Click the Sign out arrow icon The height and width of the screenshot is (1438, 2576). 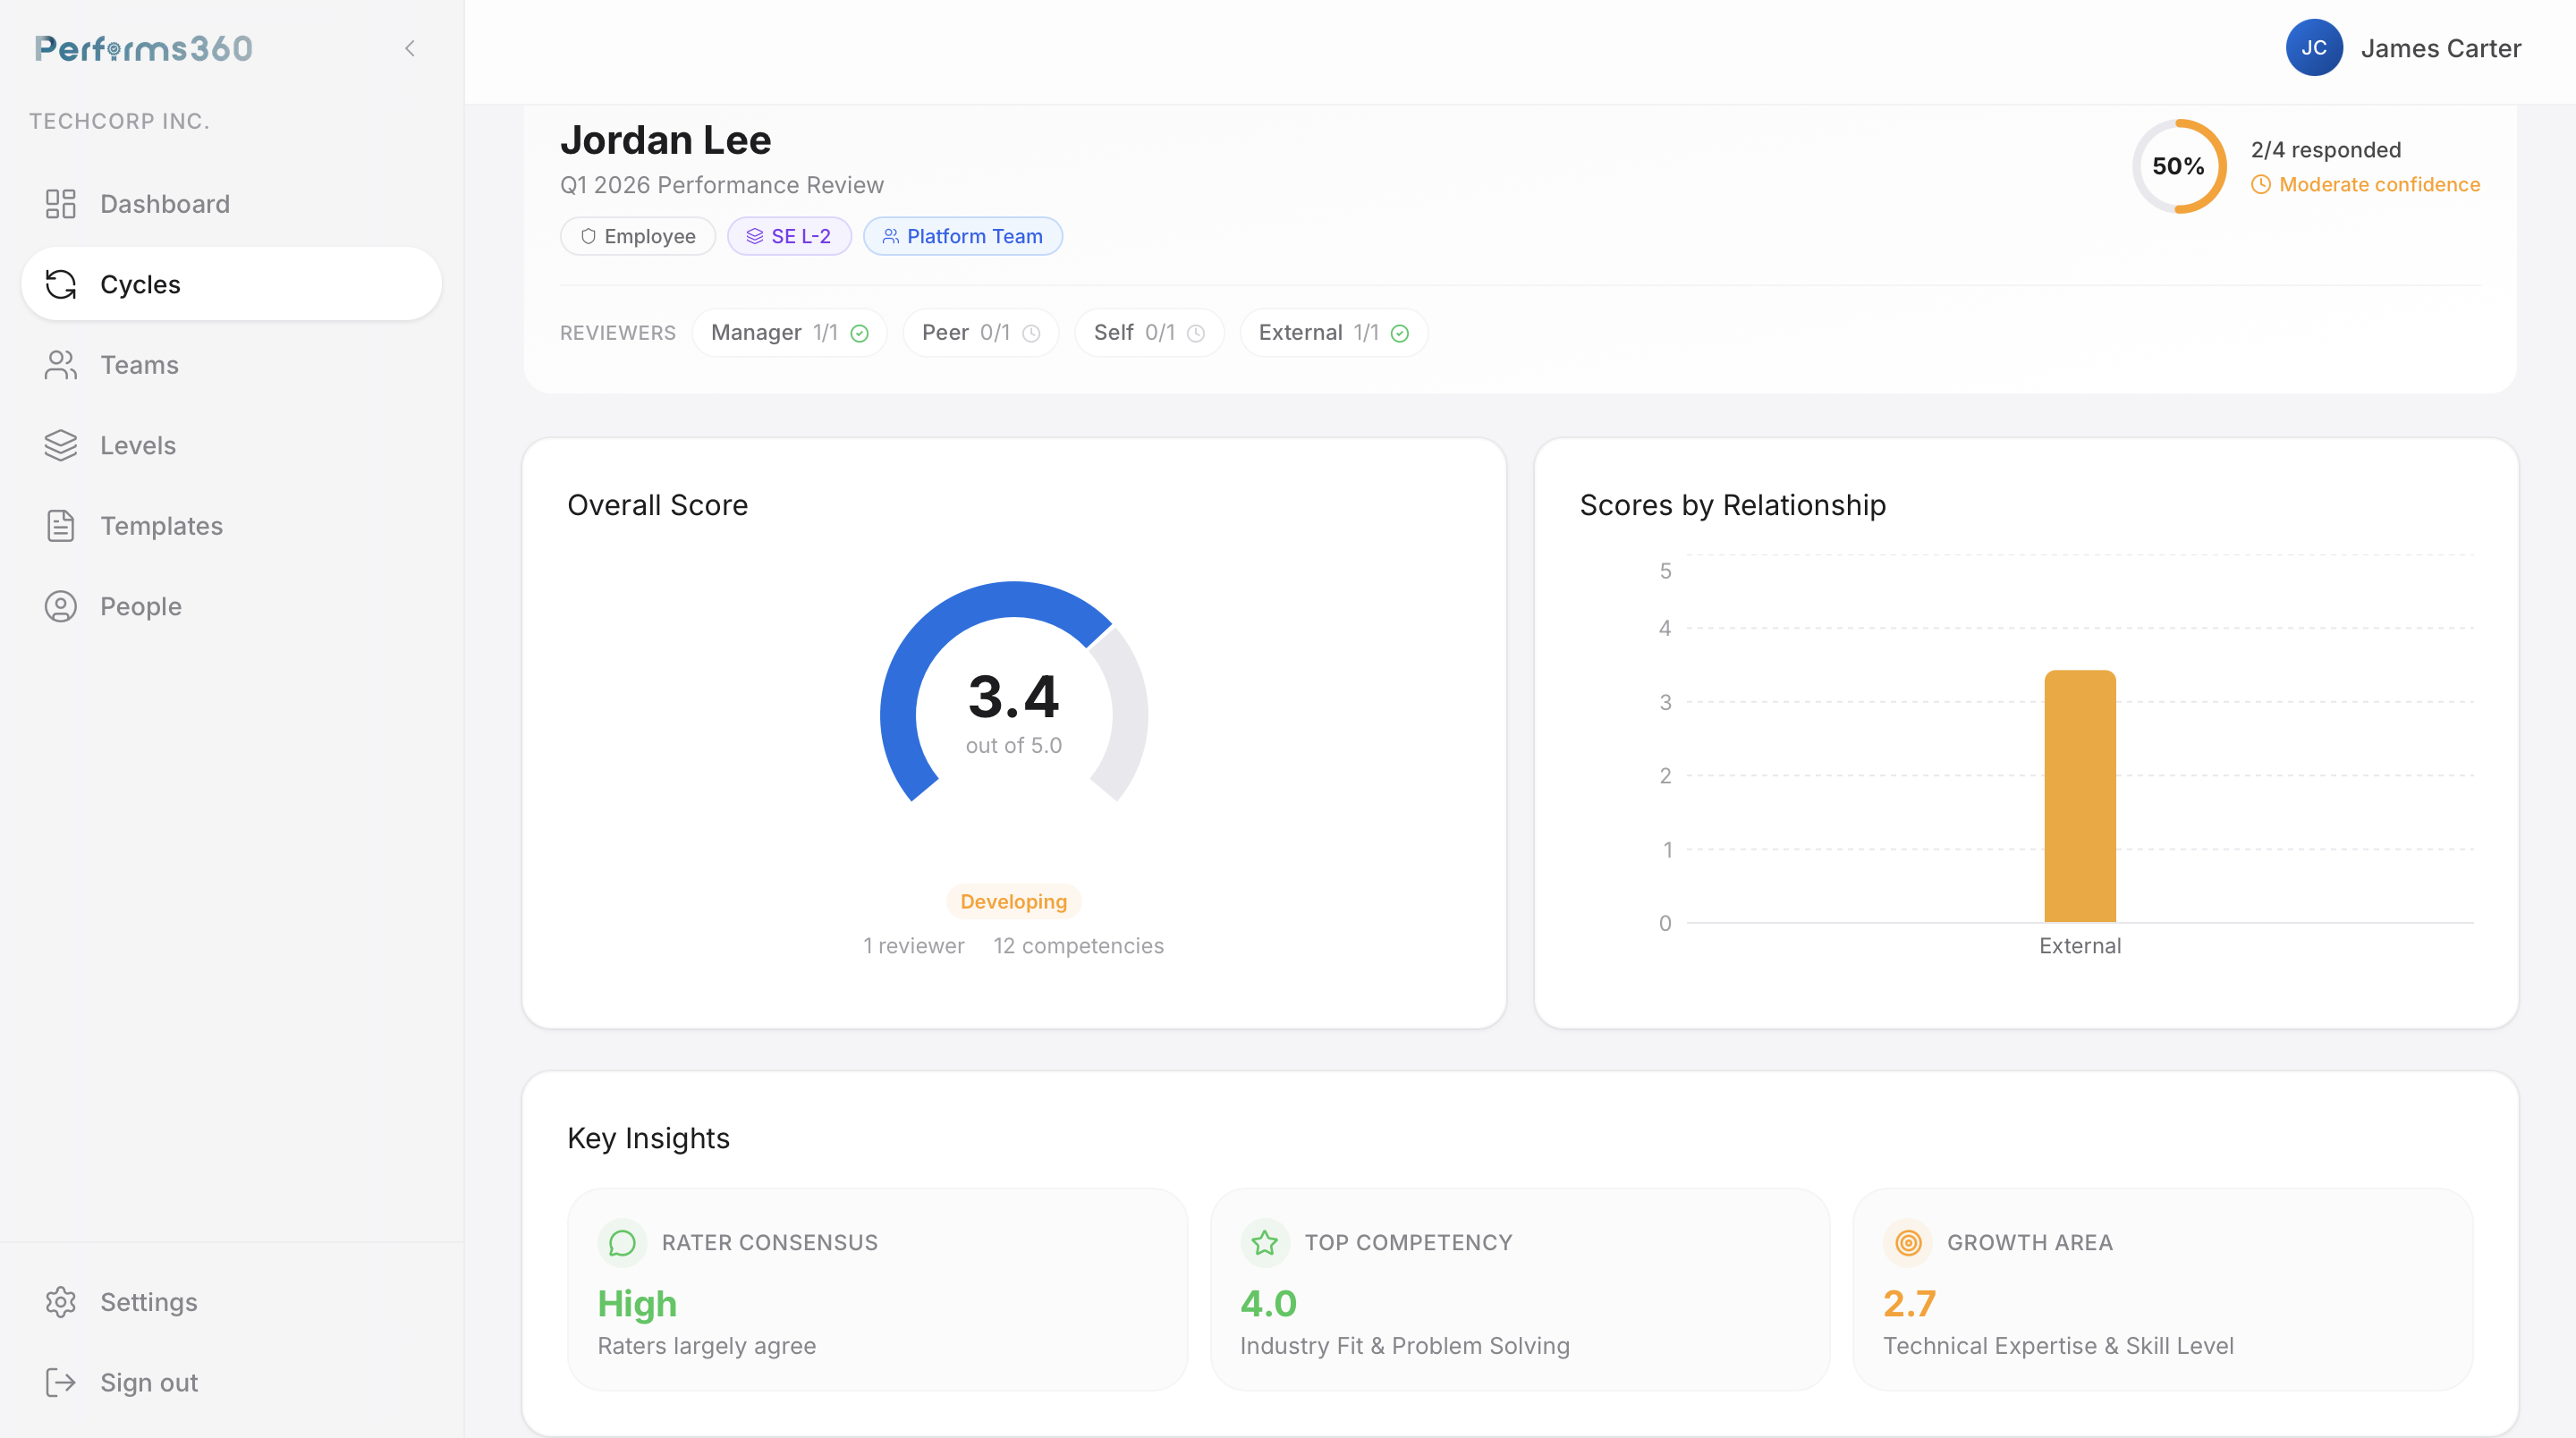coord(61,1382)
